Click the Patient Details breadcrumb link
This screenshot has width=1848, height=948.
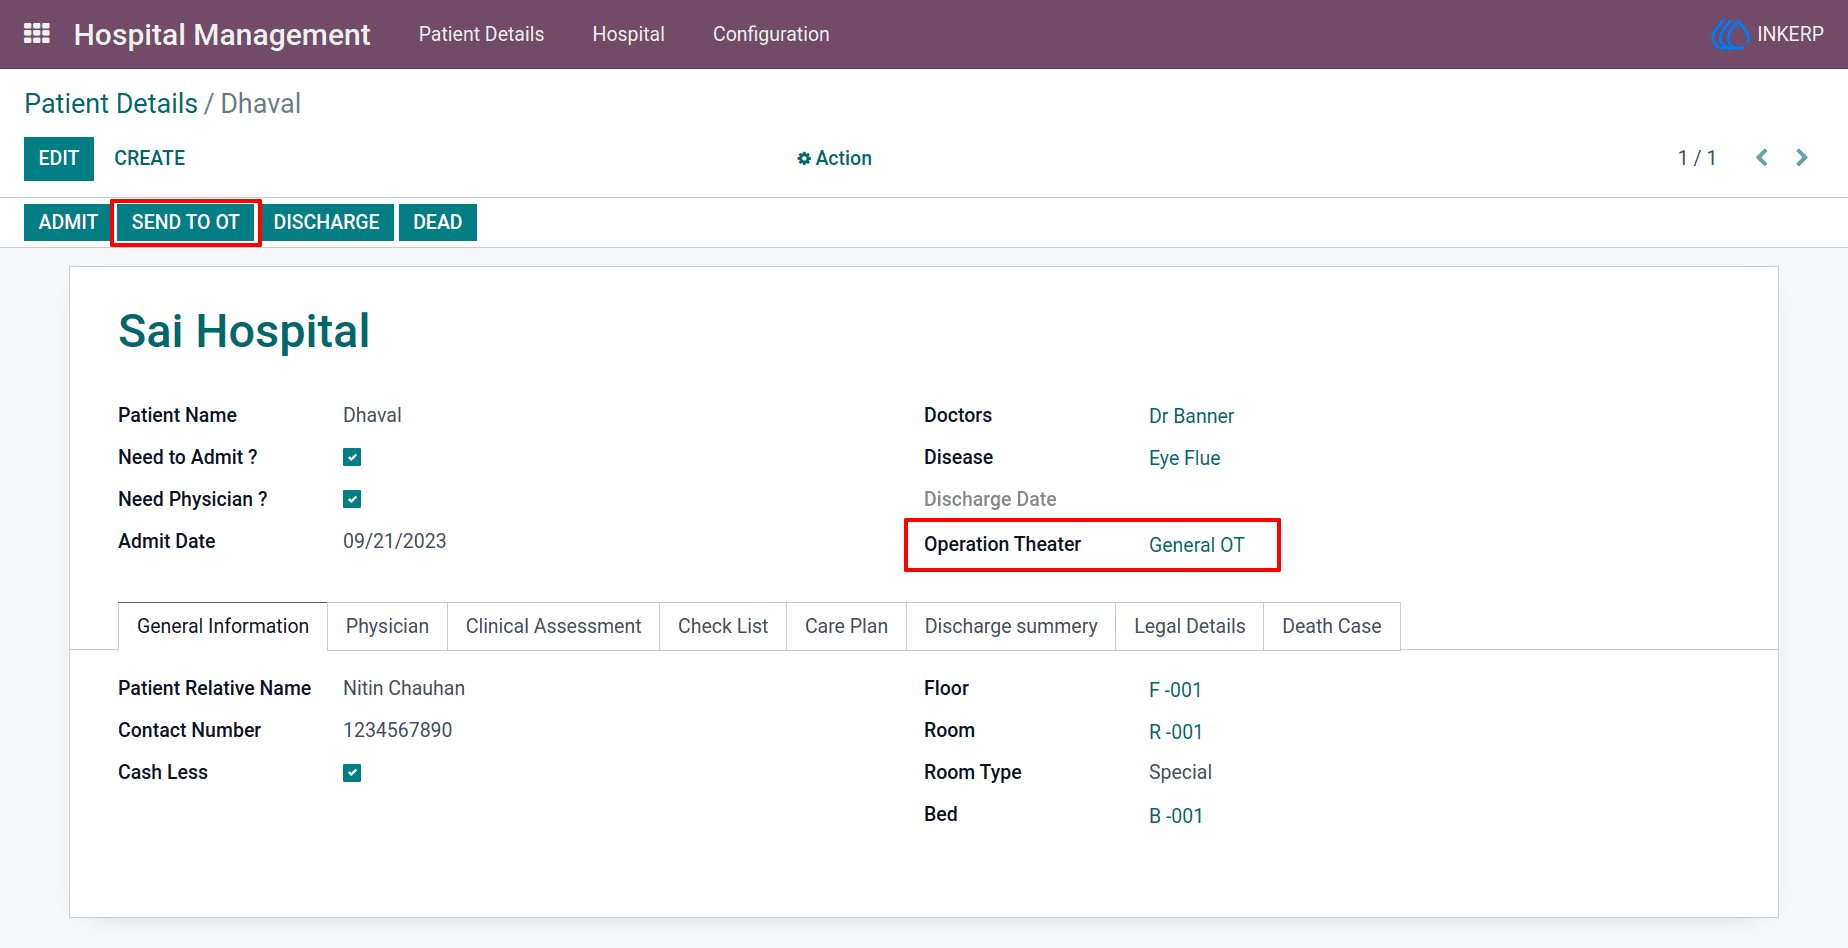point(111,104)
